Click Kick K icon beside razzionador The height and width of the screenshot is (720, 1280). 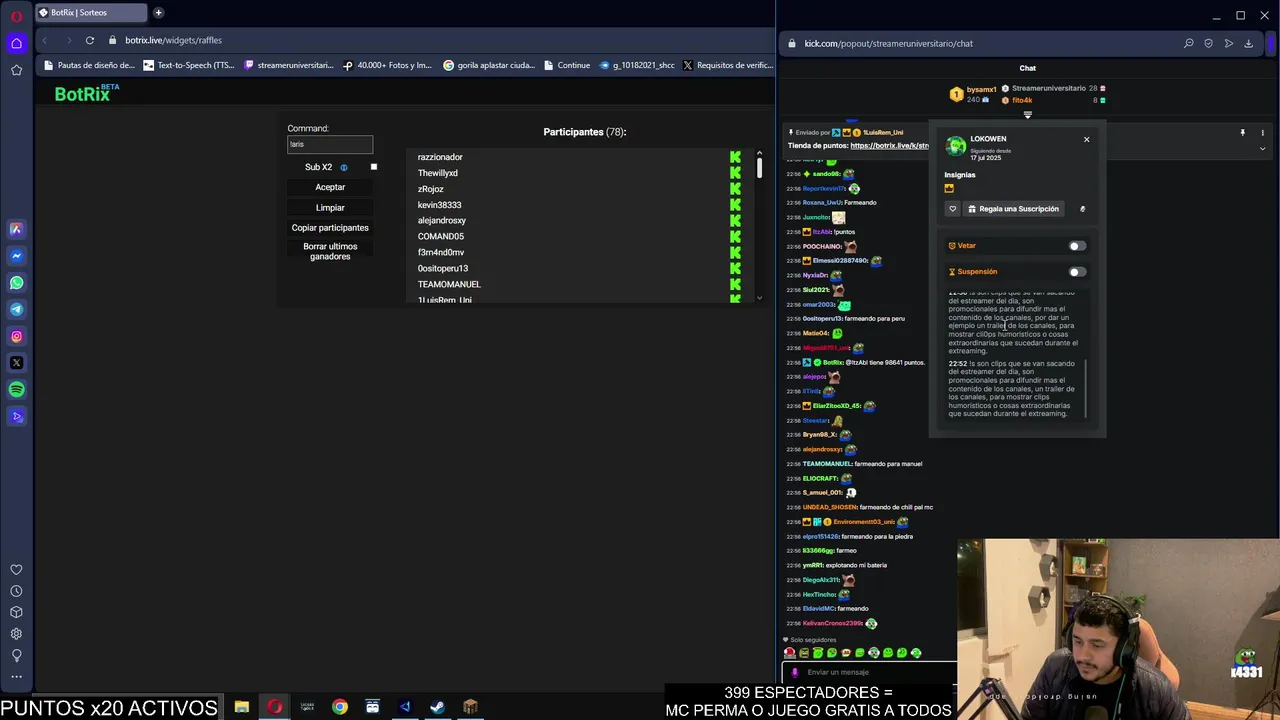735,157
